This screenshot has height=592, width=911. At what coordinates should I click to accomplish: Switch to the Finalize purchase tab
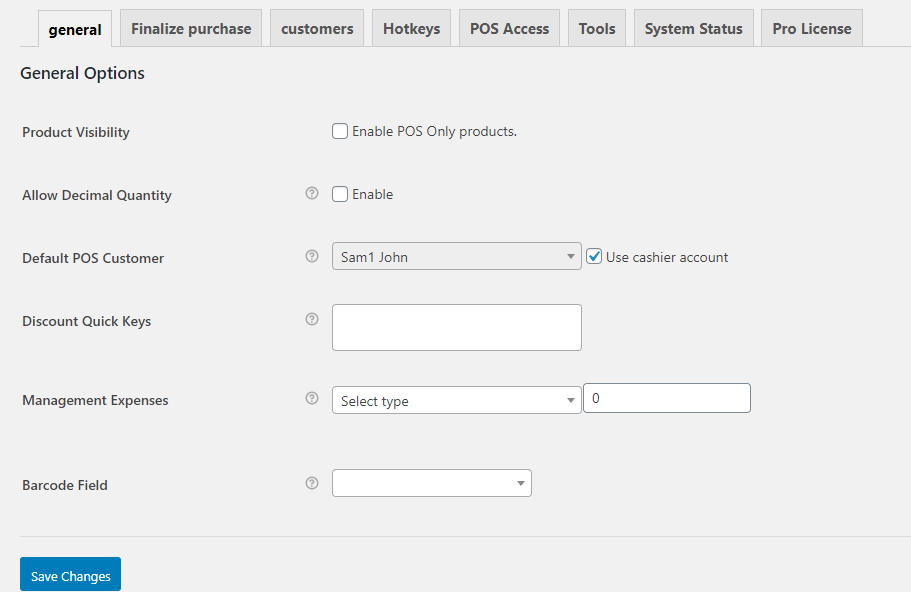pos(190,28)
